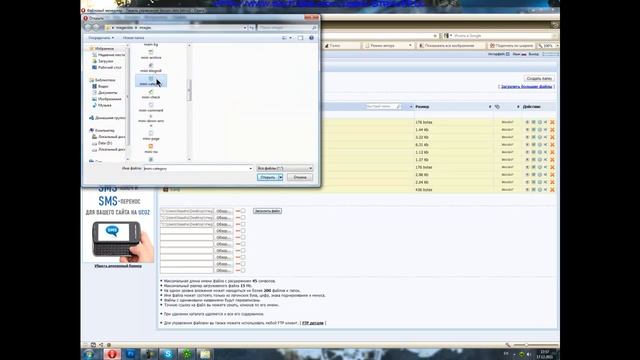
Task: Open the tag column icon in the table header
Action: click(497, 107)
